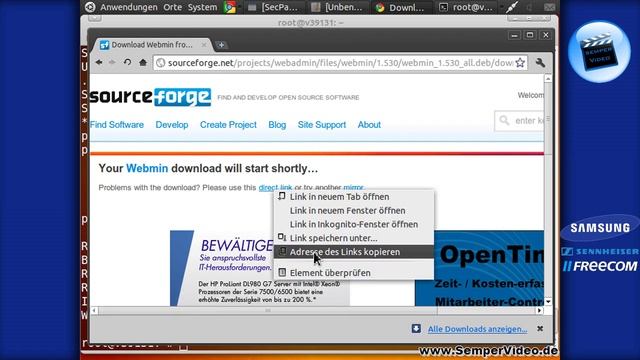Switch to the Download Webmin browser tab
The height and width of the screenshot is (360, 640).
point(152,45)
